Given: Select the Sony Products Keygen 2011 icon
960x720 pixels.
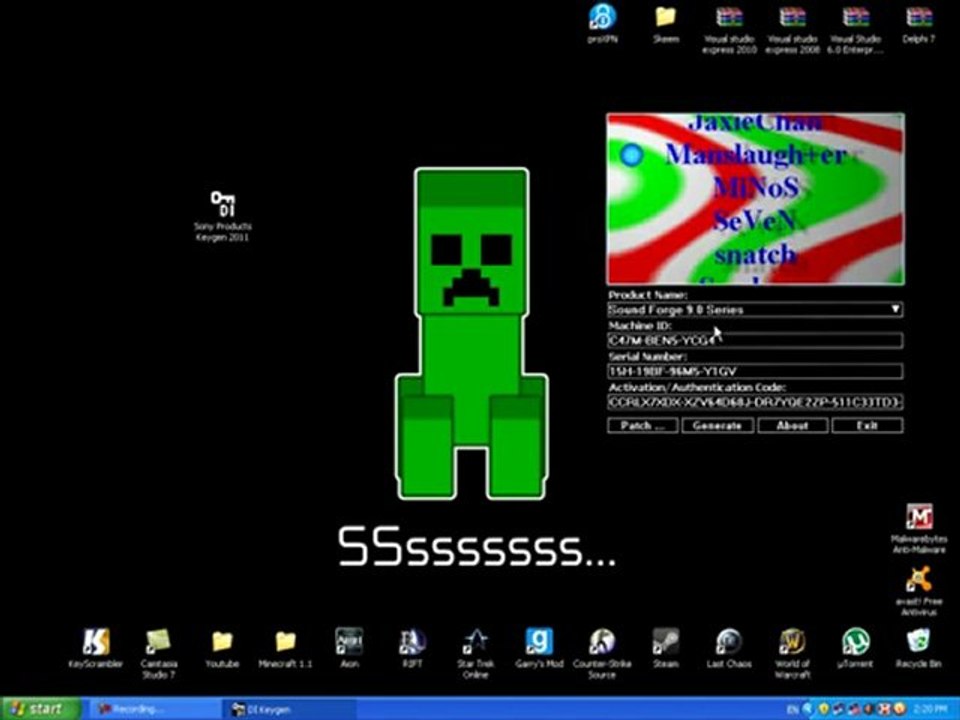Looking at the screenshot, I should 222,216.
